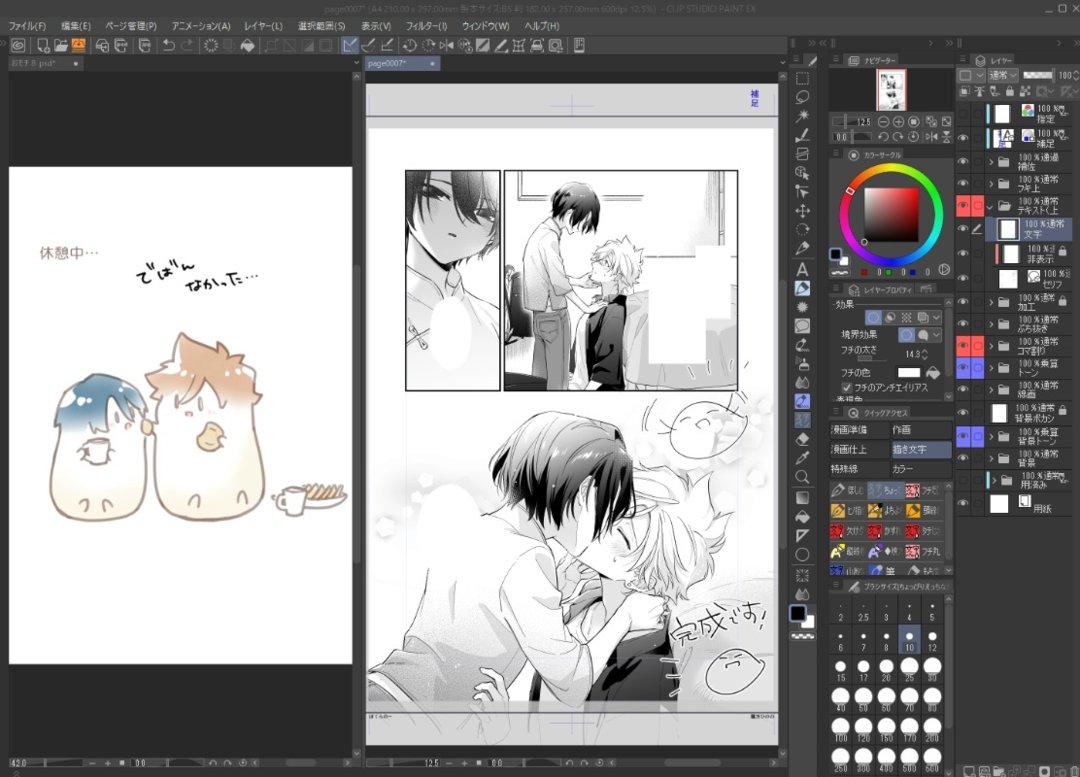The image size is (1080, 777).
Task: Click the Flip horizontal icon in command bar
Action: click(x=446, y=45)
